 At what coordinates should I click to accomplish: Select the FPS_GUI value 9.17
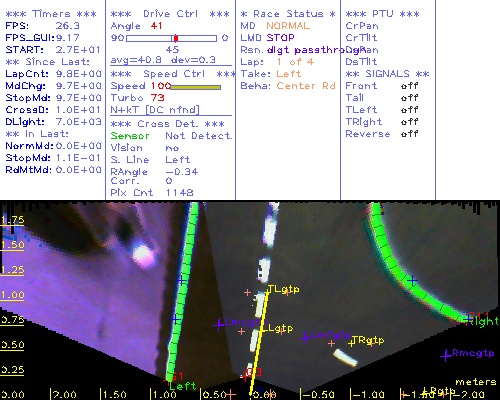[67, 38]
